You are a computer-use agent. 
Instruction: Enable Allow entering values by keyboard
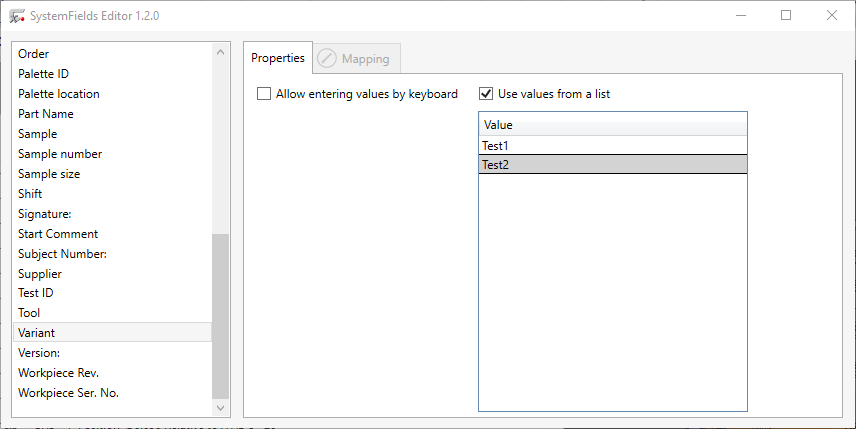(x=264, y=94)
